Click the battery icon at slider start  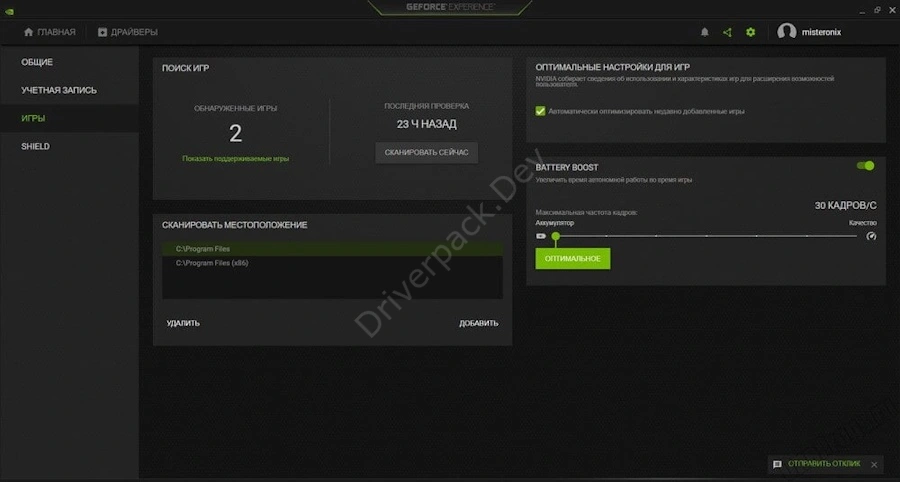(x=541, y=236)
